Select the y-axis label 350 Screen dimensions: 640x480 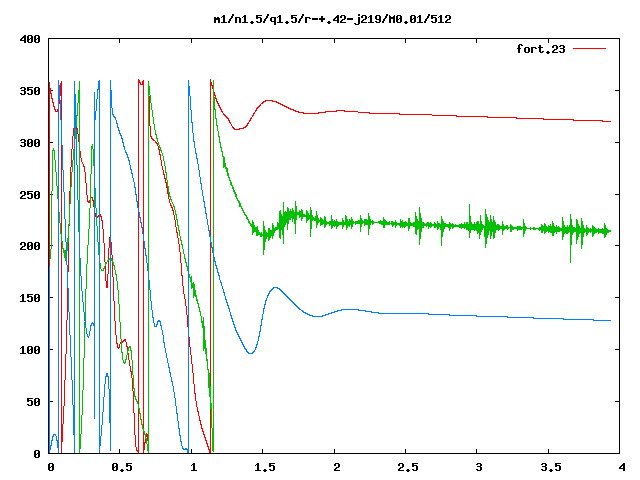click(x=30, y=91)
